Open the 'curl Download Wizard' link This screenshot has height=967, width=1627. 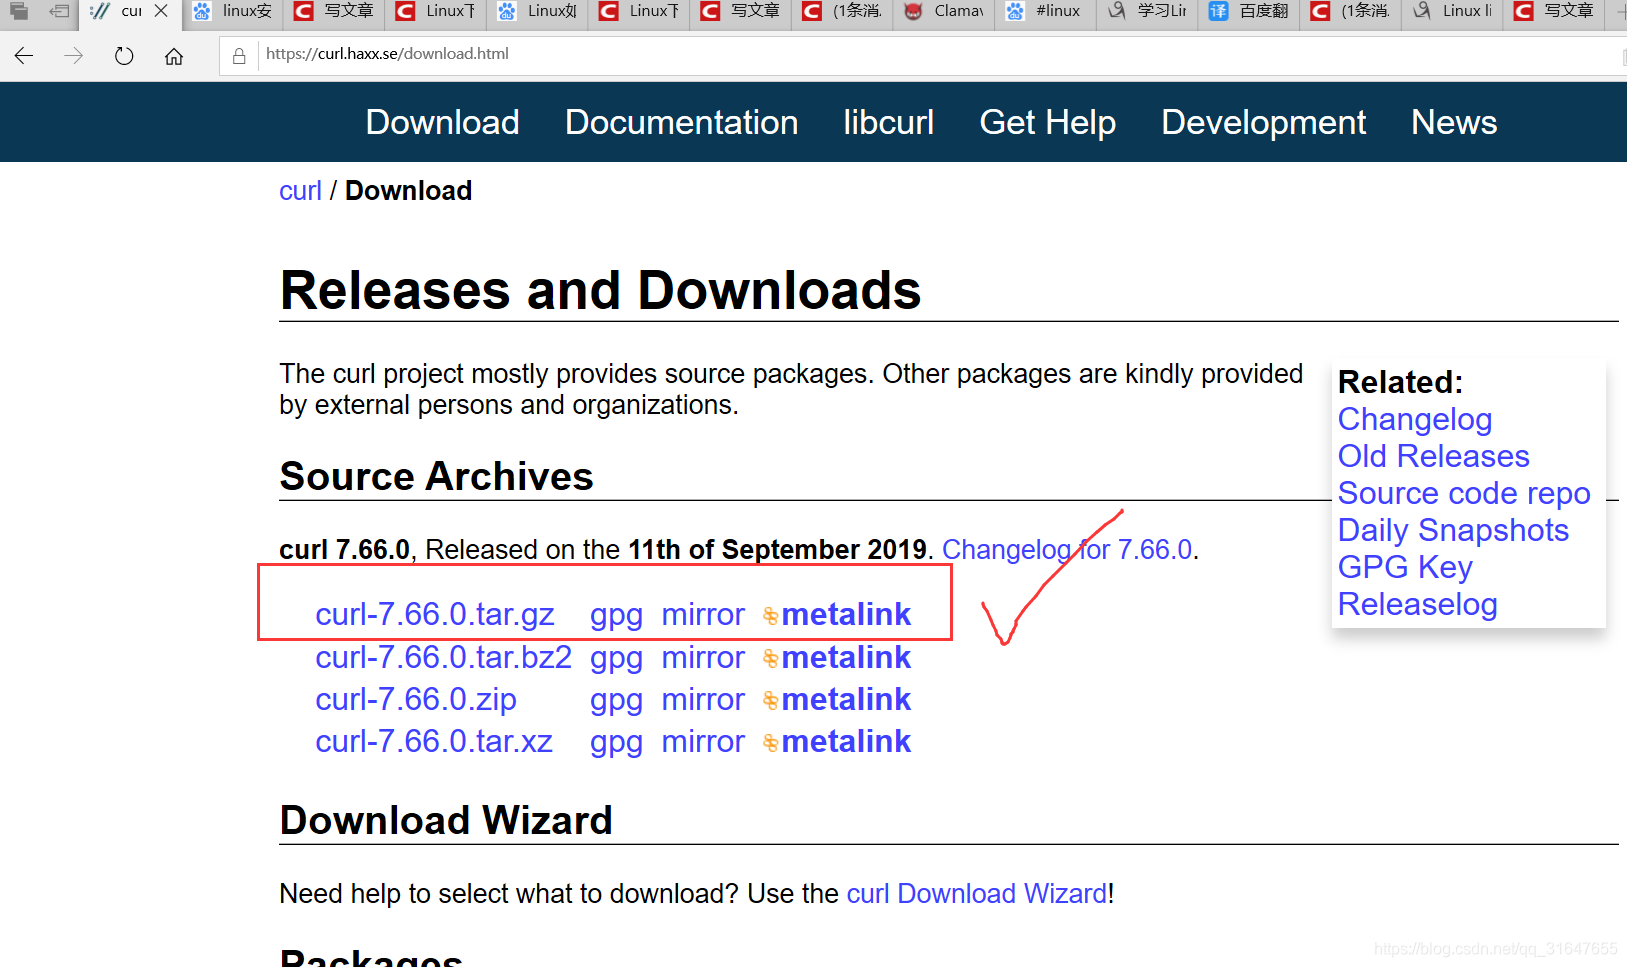click(x=977, y=893)
